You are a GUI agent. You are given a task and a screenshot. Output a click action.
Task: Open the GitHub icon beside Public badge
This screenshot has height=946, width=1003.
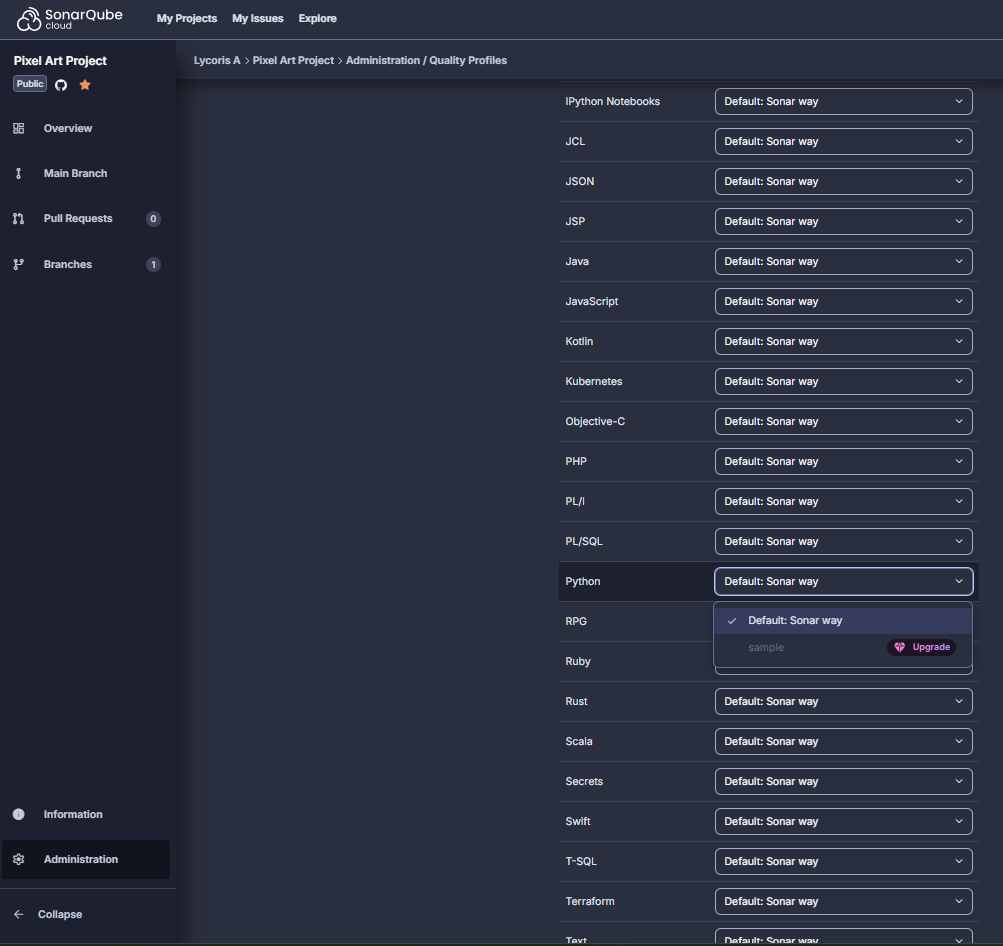61,85
